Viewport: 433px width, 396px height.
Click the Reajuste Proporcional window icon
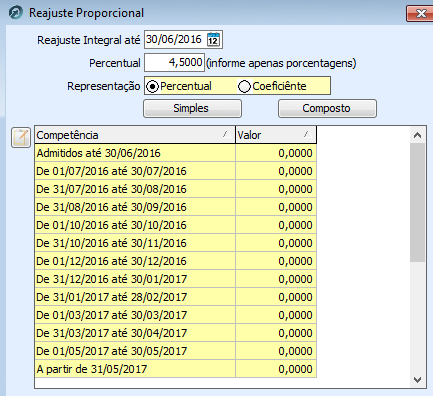click(16, 13)
